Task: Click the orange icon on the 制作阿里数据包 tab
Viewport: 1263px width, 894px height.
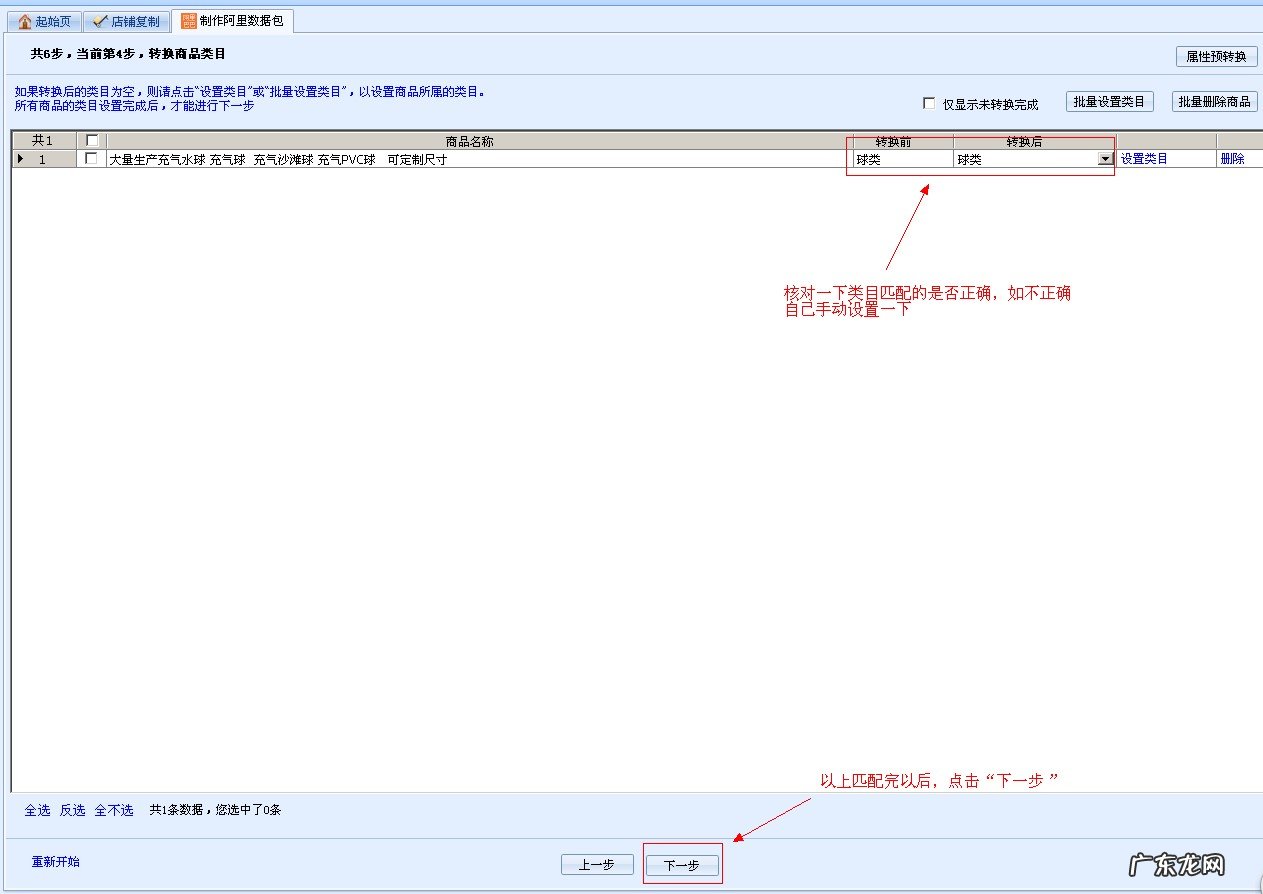Action: point(188,20)
